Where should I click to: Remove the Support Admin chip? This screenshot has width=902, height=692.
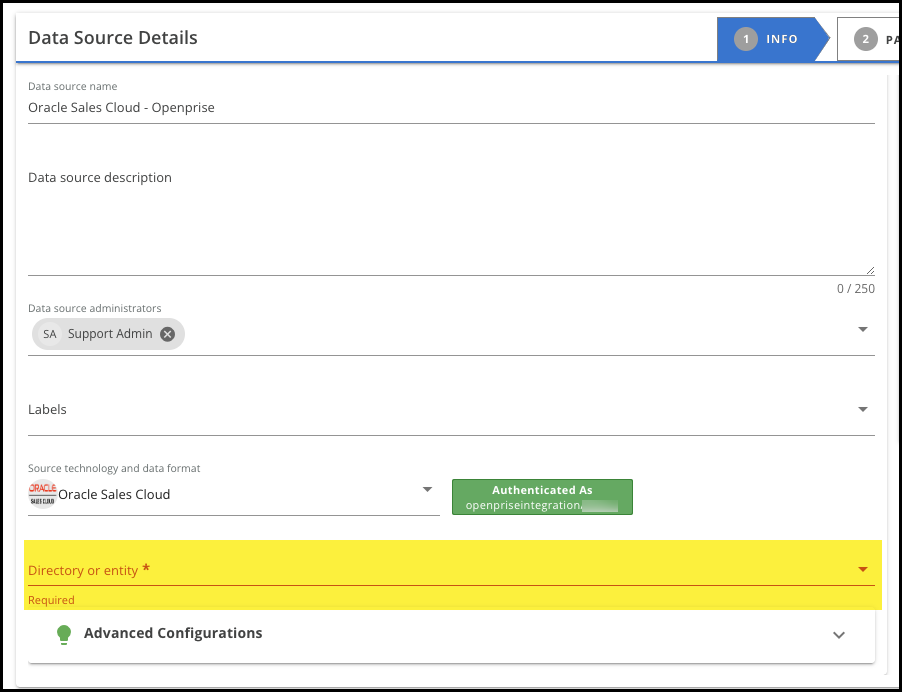pos(168,334)
